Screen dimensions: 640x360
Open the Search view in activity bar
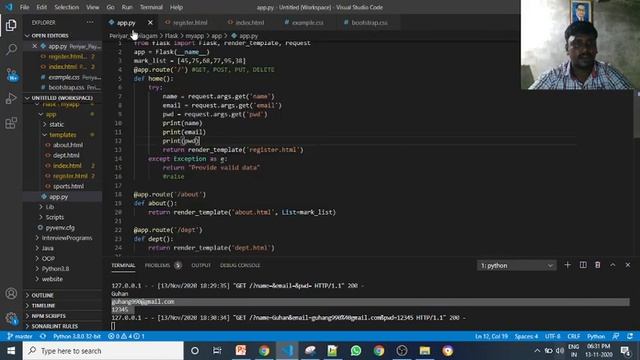point(11,50)
